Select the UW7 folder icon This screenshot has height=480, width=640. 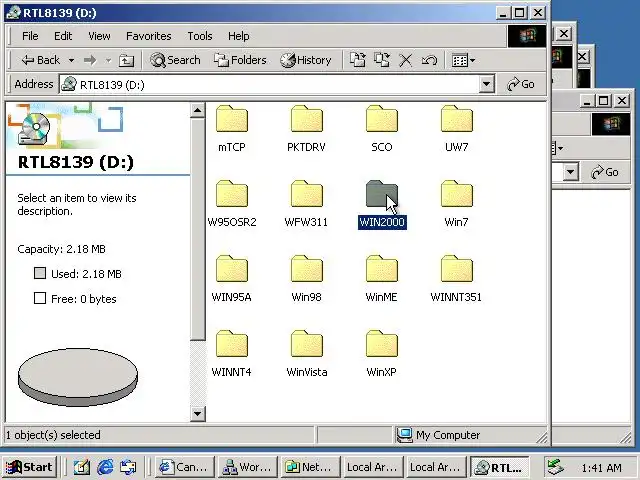pos(457,119)
